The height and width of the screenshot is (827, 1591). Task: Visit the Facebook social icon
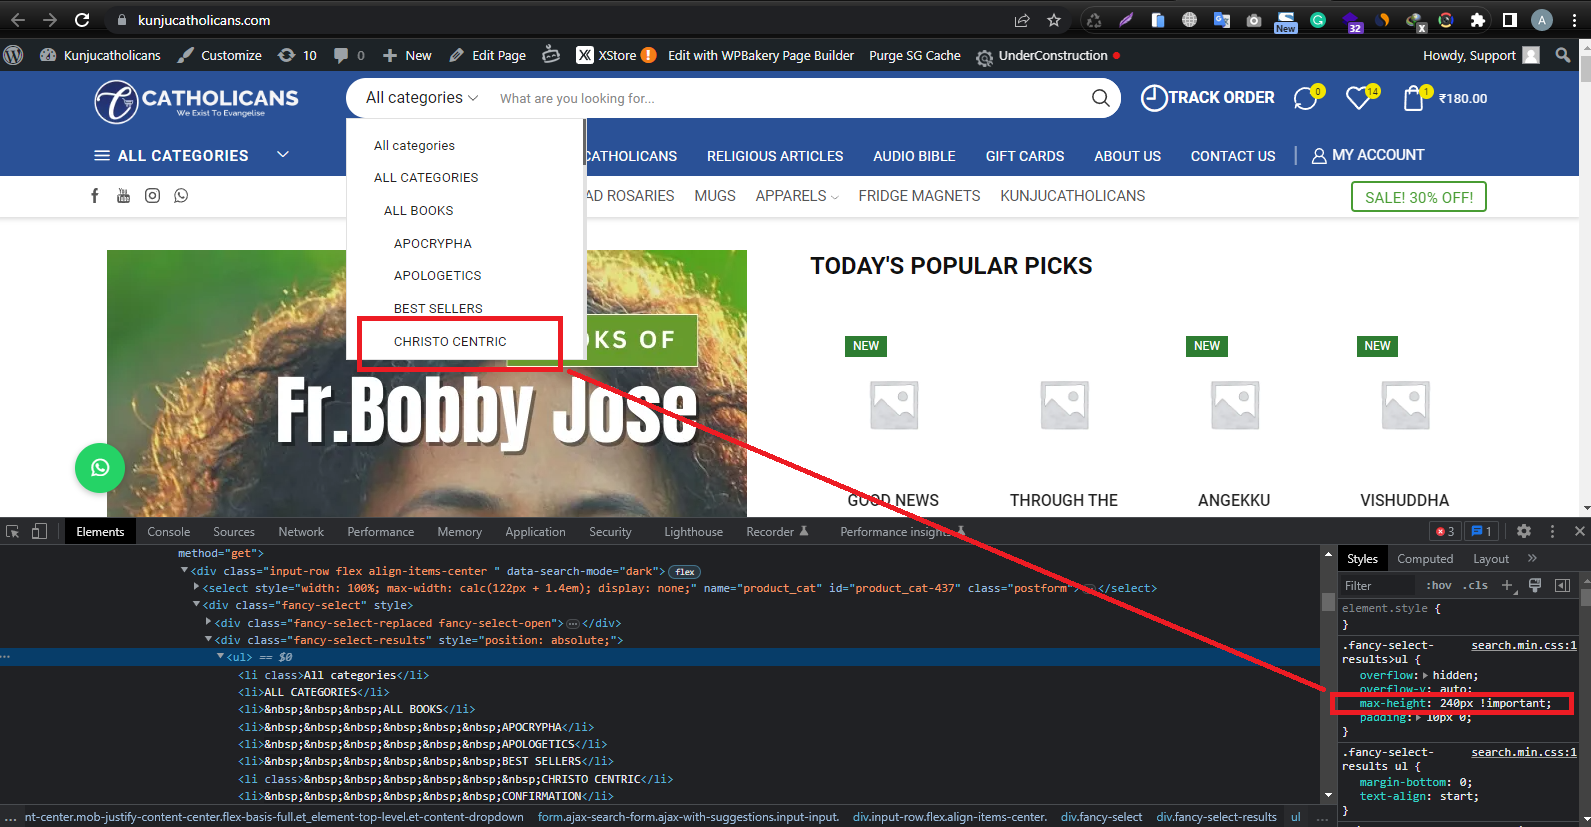coord(95,196)
